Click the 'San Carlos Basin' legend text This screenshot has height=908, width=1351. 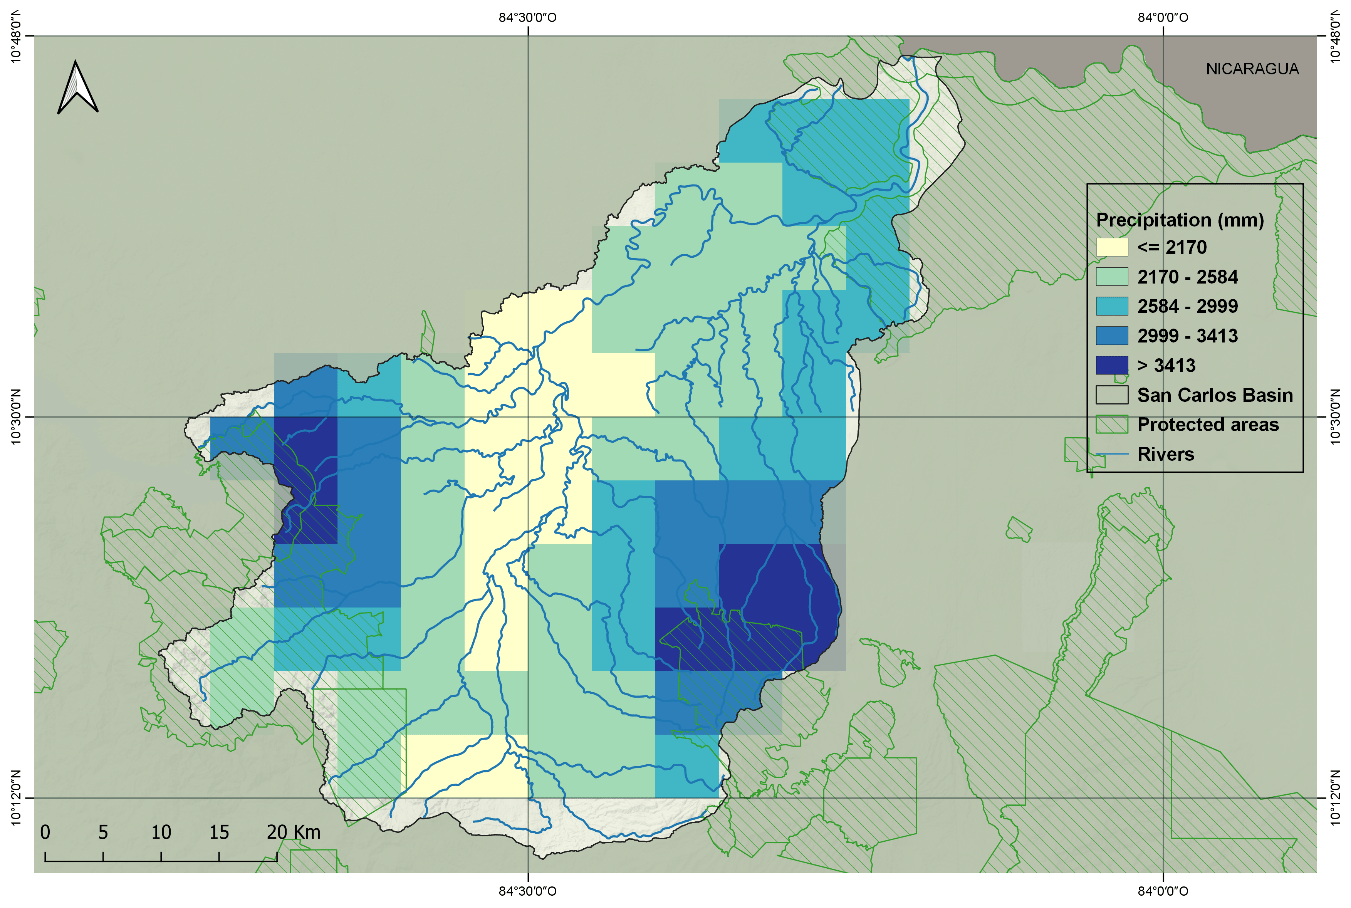(x=1215, y=395)
